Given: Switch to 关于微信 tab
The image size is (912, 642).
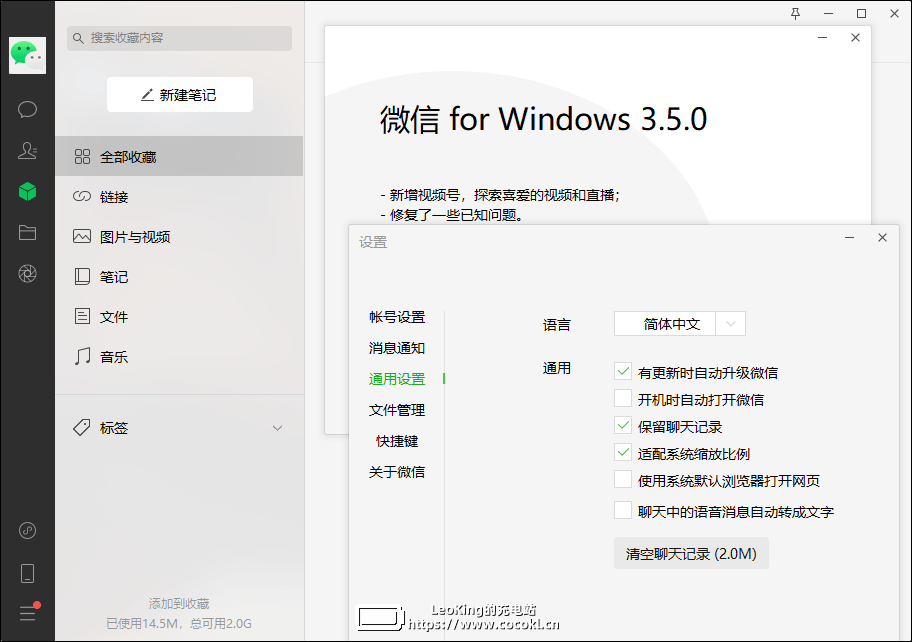Looking at the screenshot, I should (397, 472).
